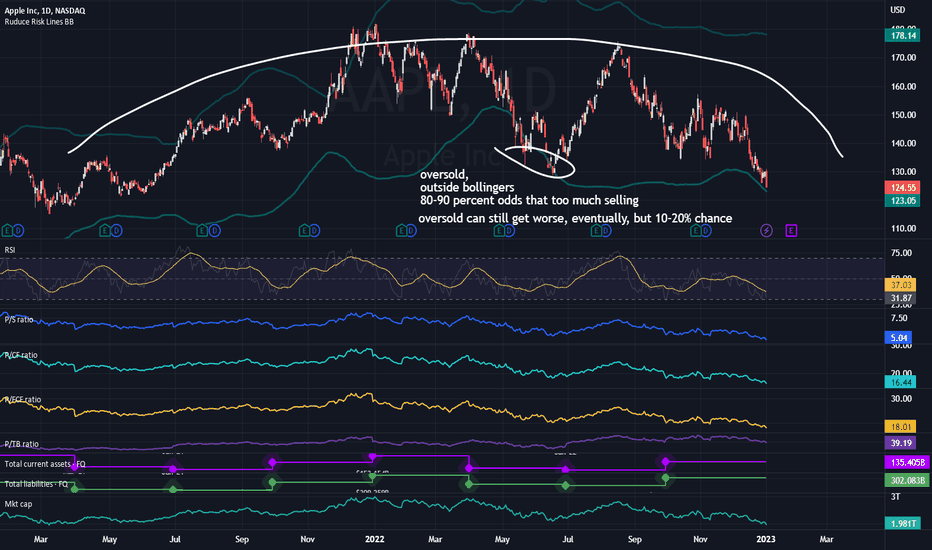
Task: Open the USD currency selector
Action: tap(898, 10)
